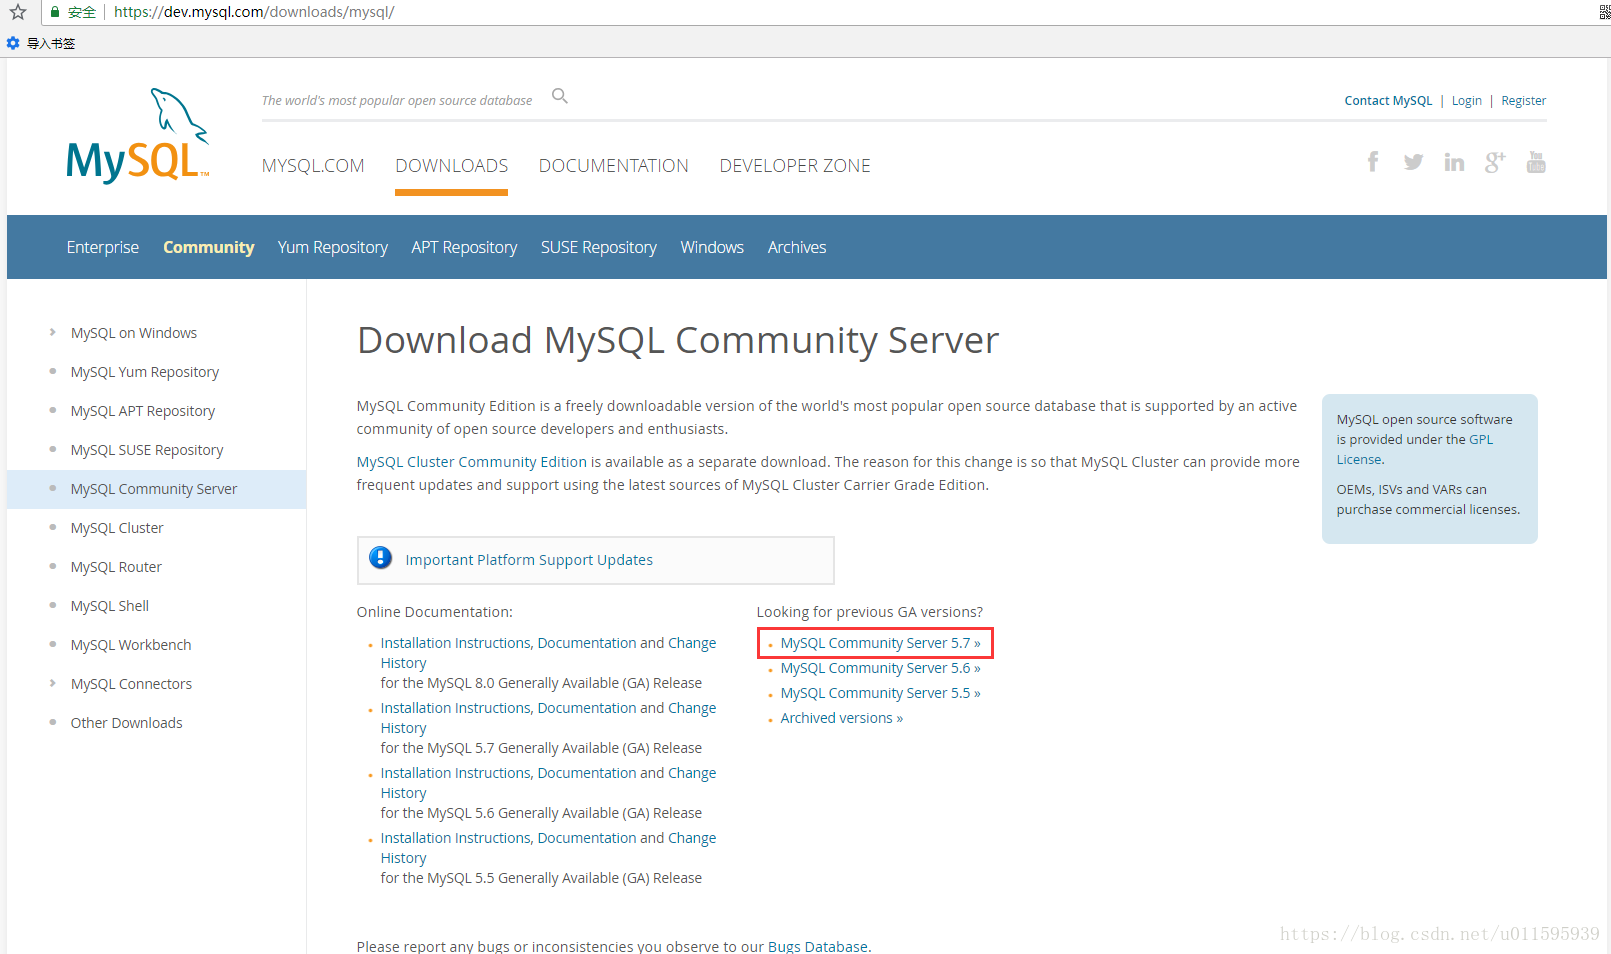
Task: Open MySQL Facebook page icon
Action: click(x=1373, y=162)
